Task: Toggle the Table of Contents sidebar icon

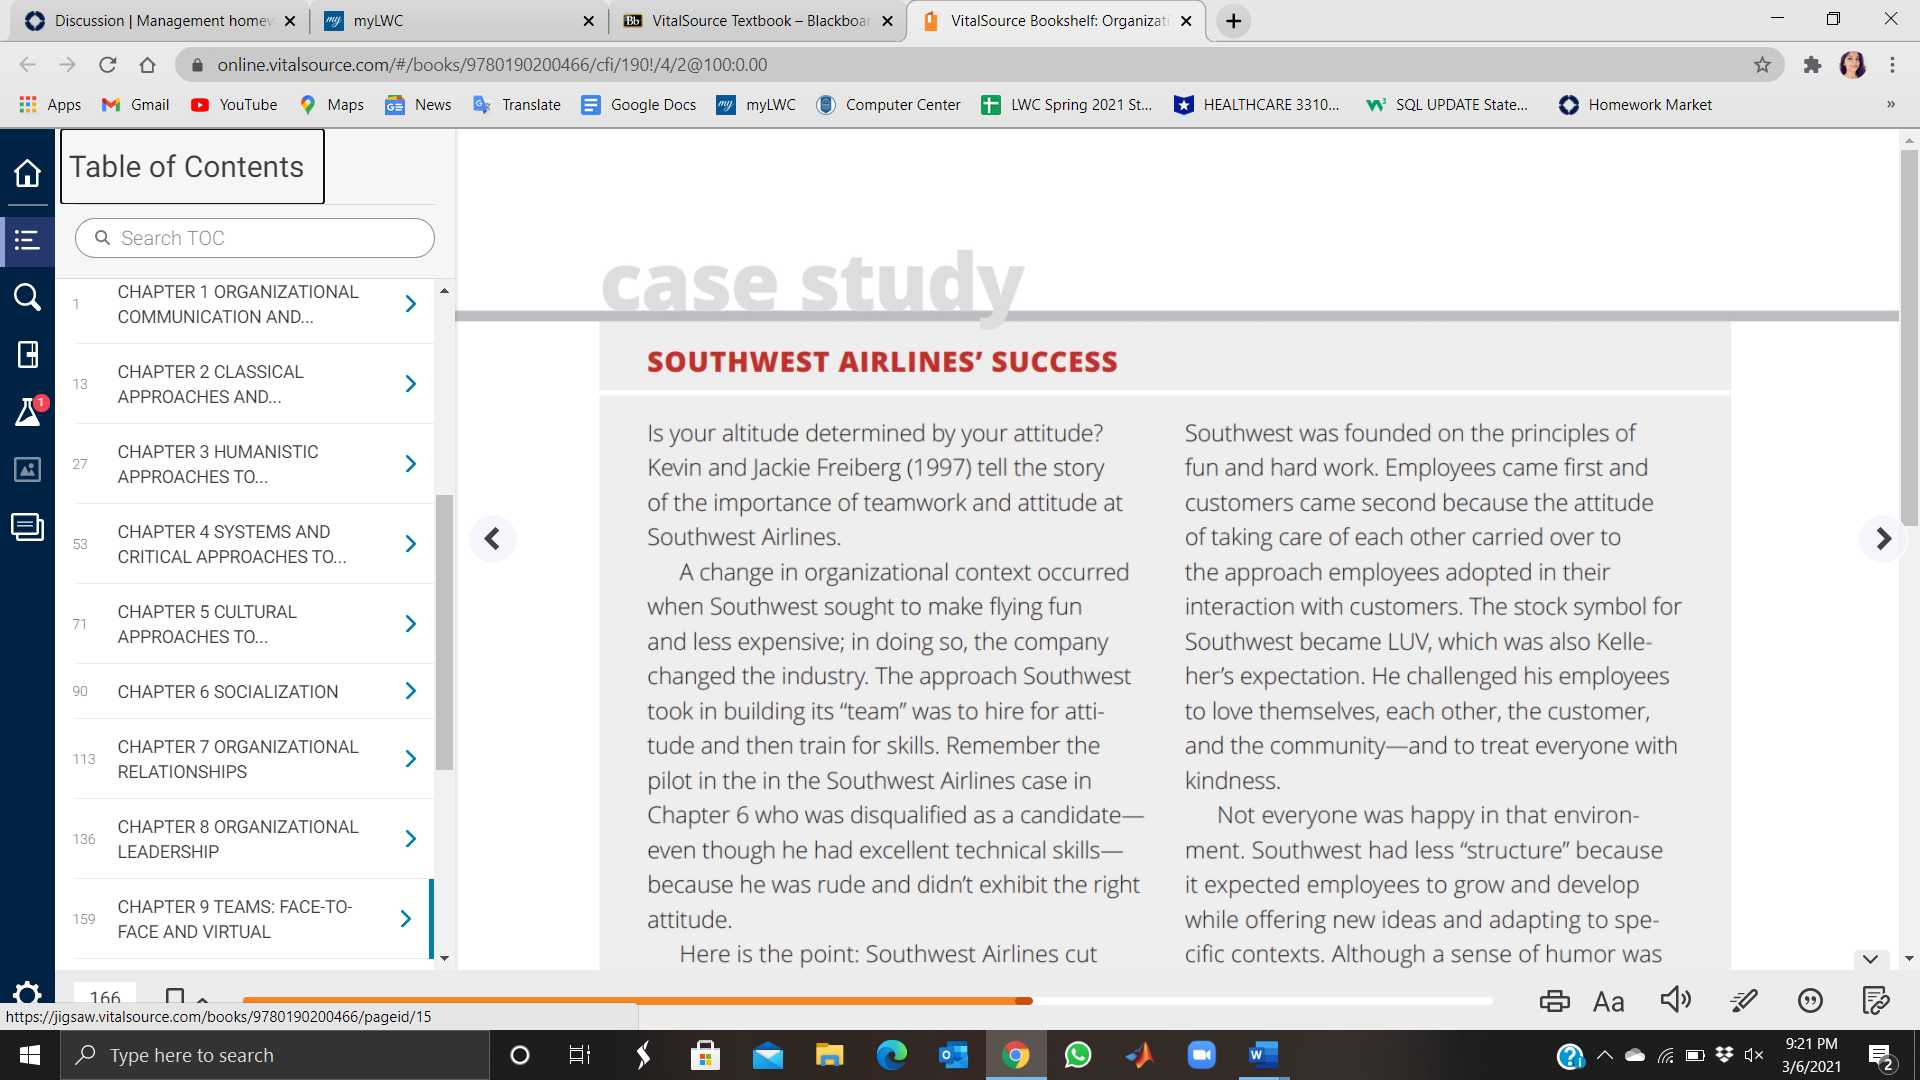Action: tap(27, 240)
